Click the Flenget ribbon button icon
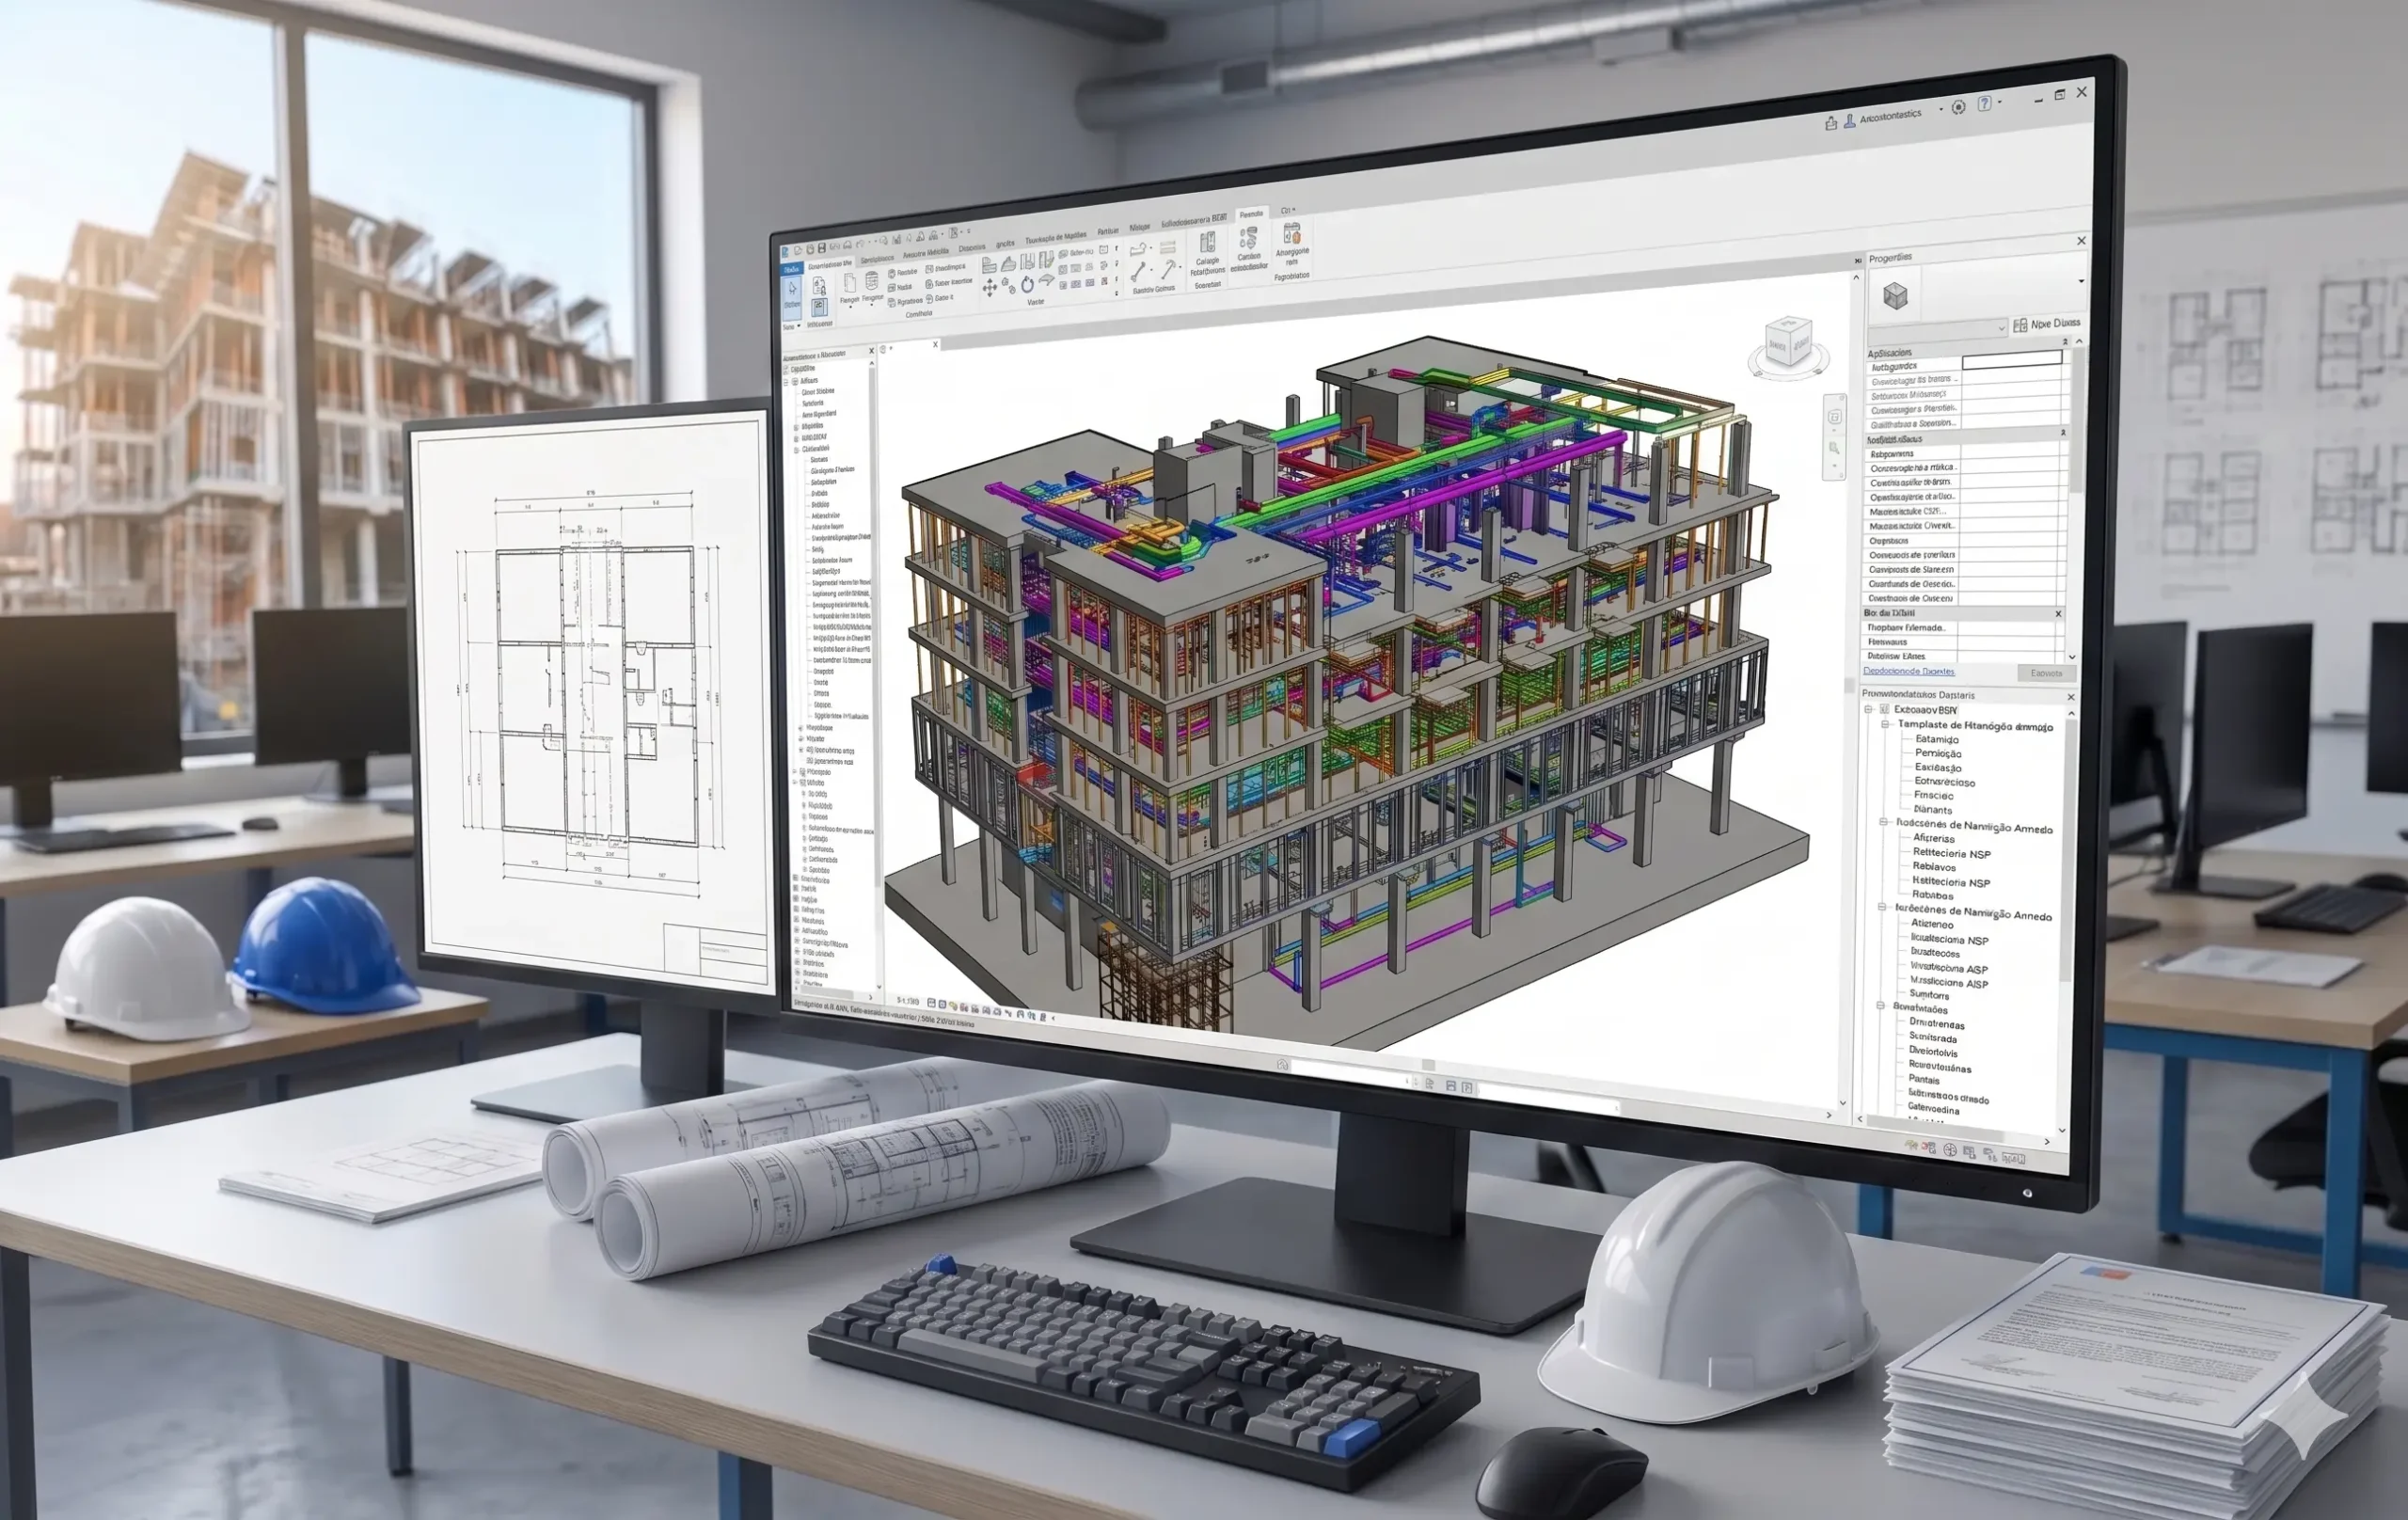This screenshot has width=2408, height=1520. pyautogui.click(x=851, y=284)
